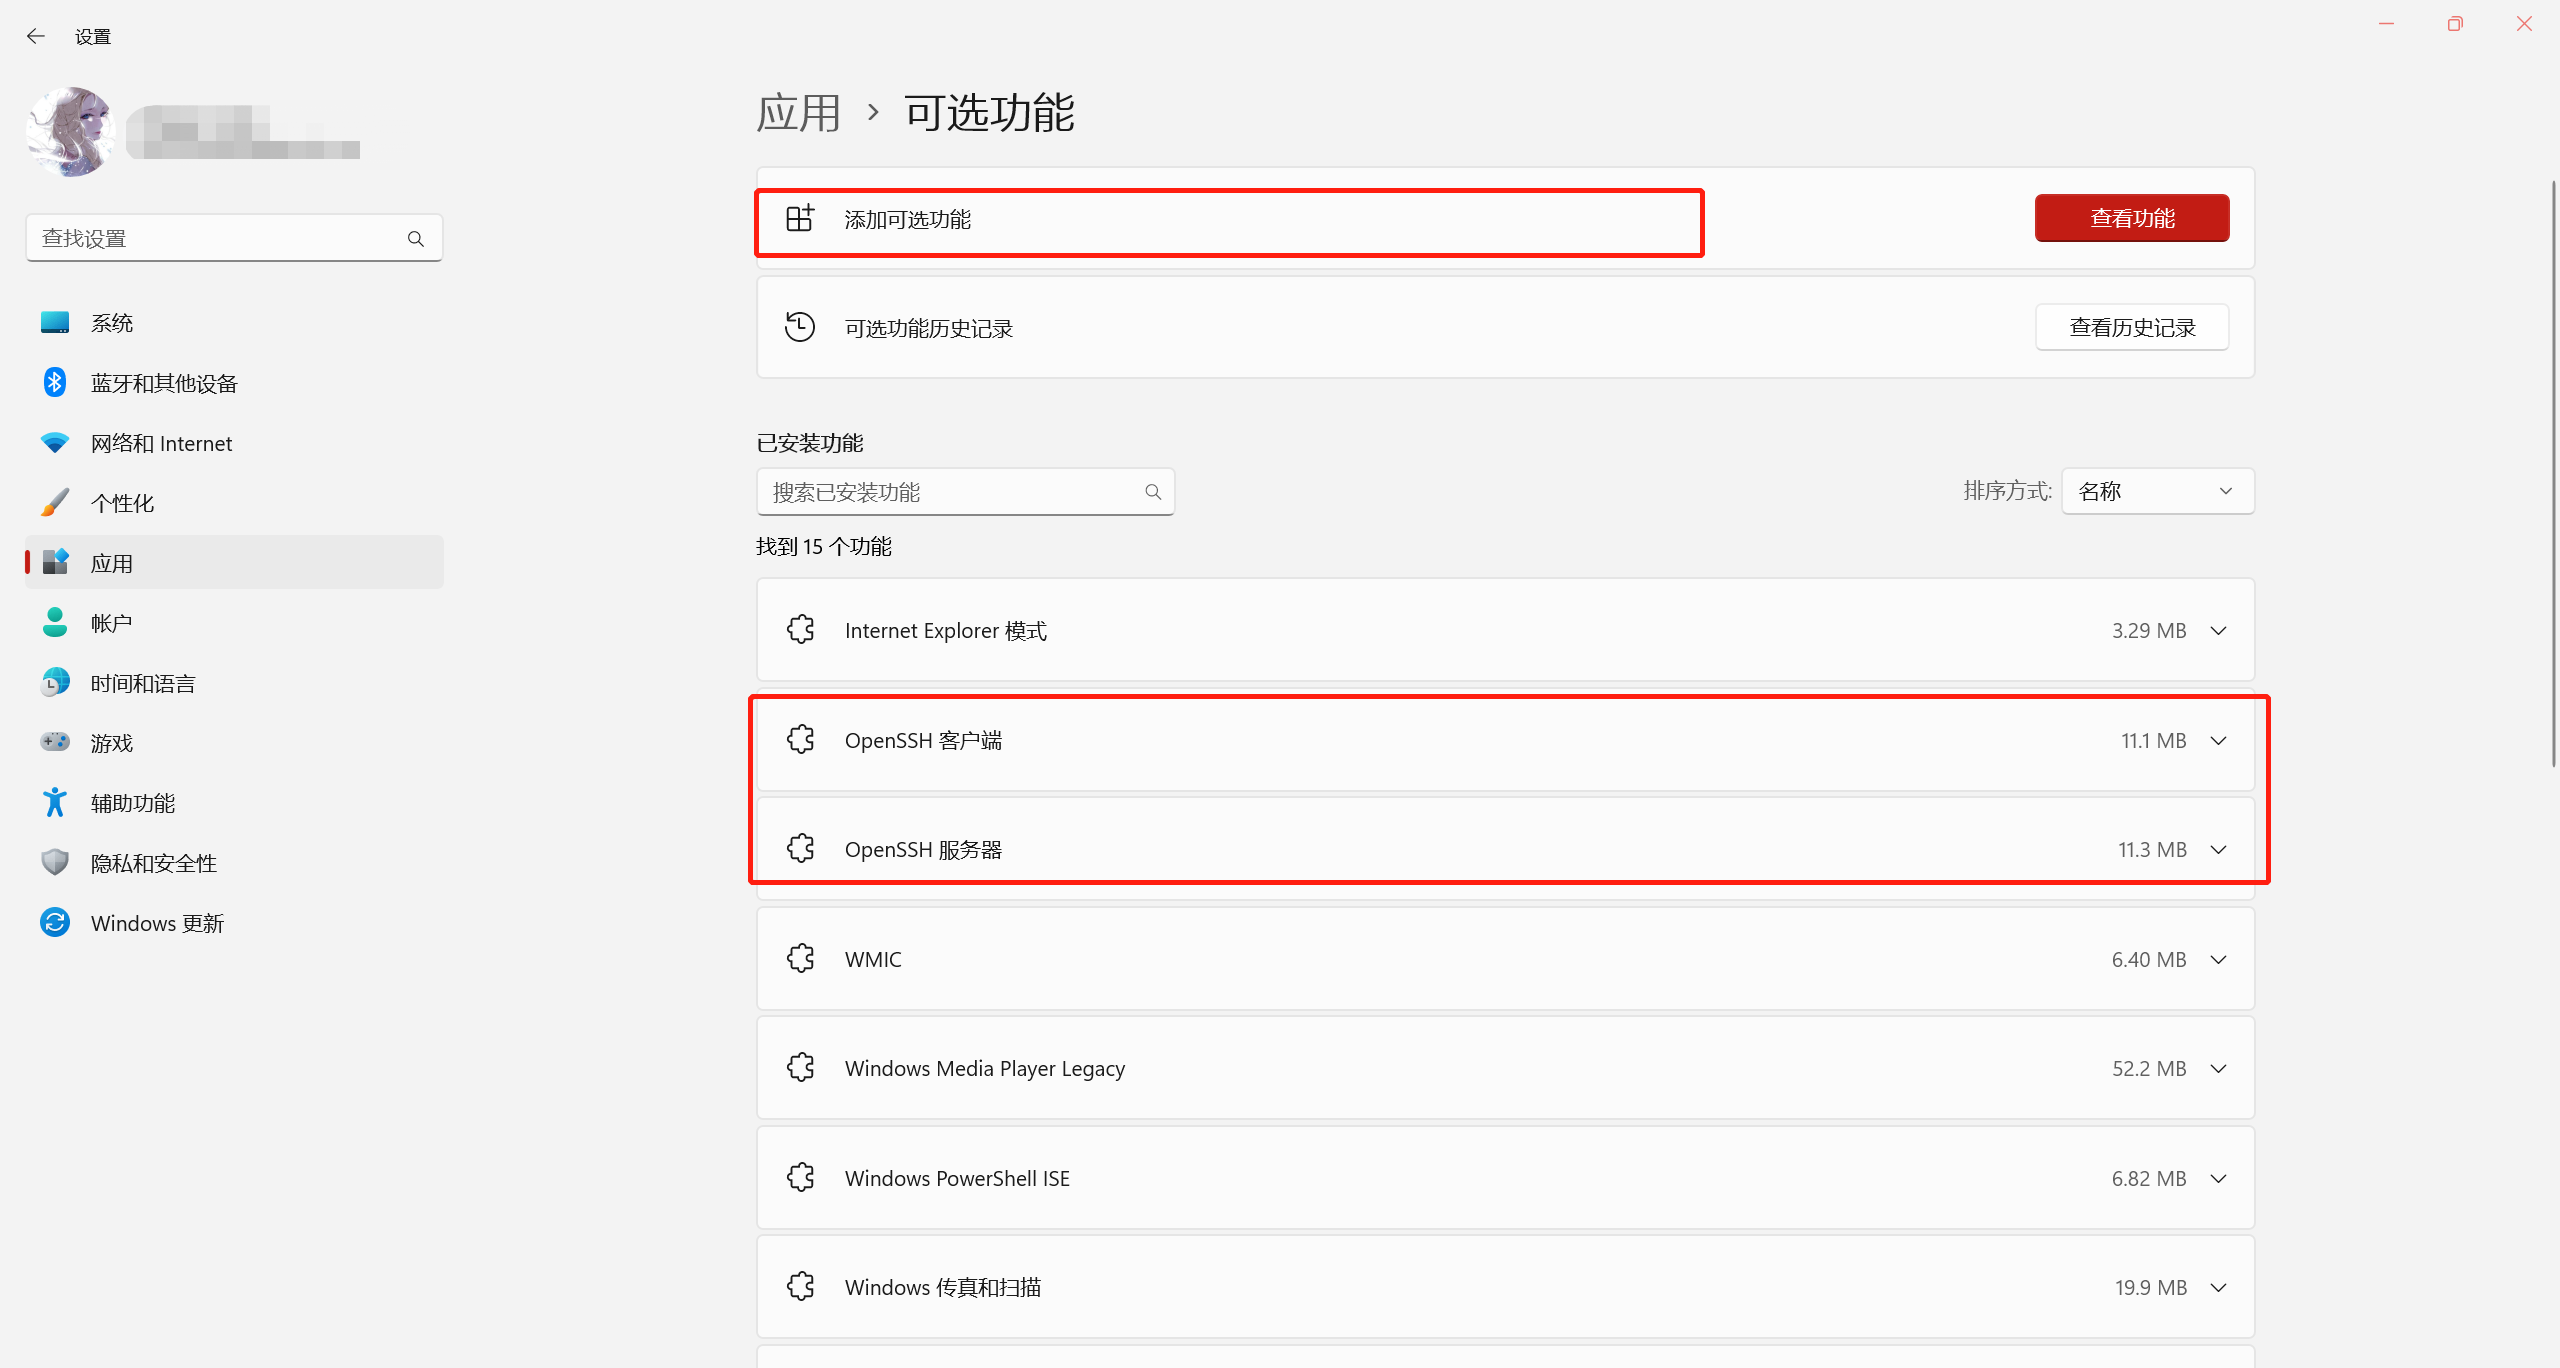The height and width of the screenshot is (1368, 2560).
Task: Restore down the 设置 window
Action: pyautogui.click(x=2455, y=24)
